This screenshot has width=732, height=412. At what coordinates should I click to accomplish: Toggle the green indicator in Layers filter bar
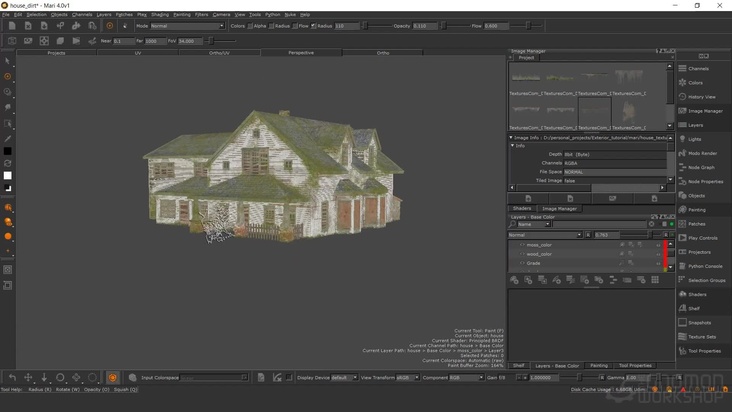coord(672,224)
